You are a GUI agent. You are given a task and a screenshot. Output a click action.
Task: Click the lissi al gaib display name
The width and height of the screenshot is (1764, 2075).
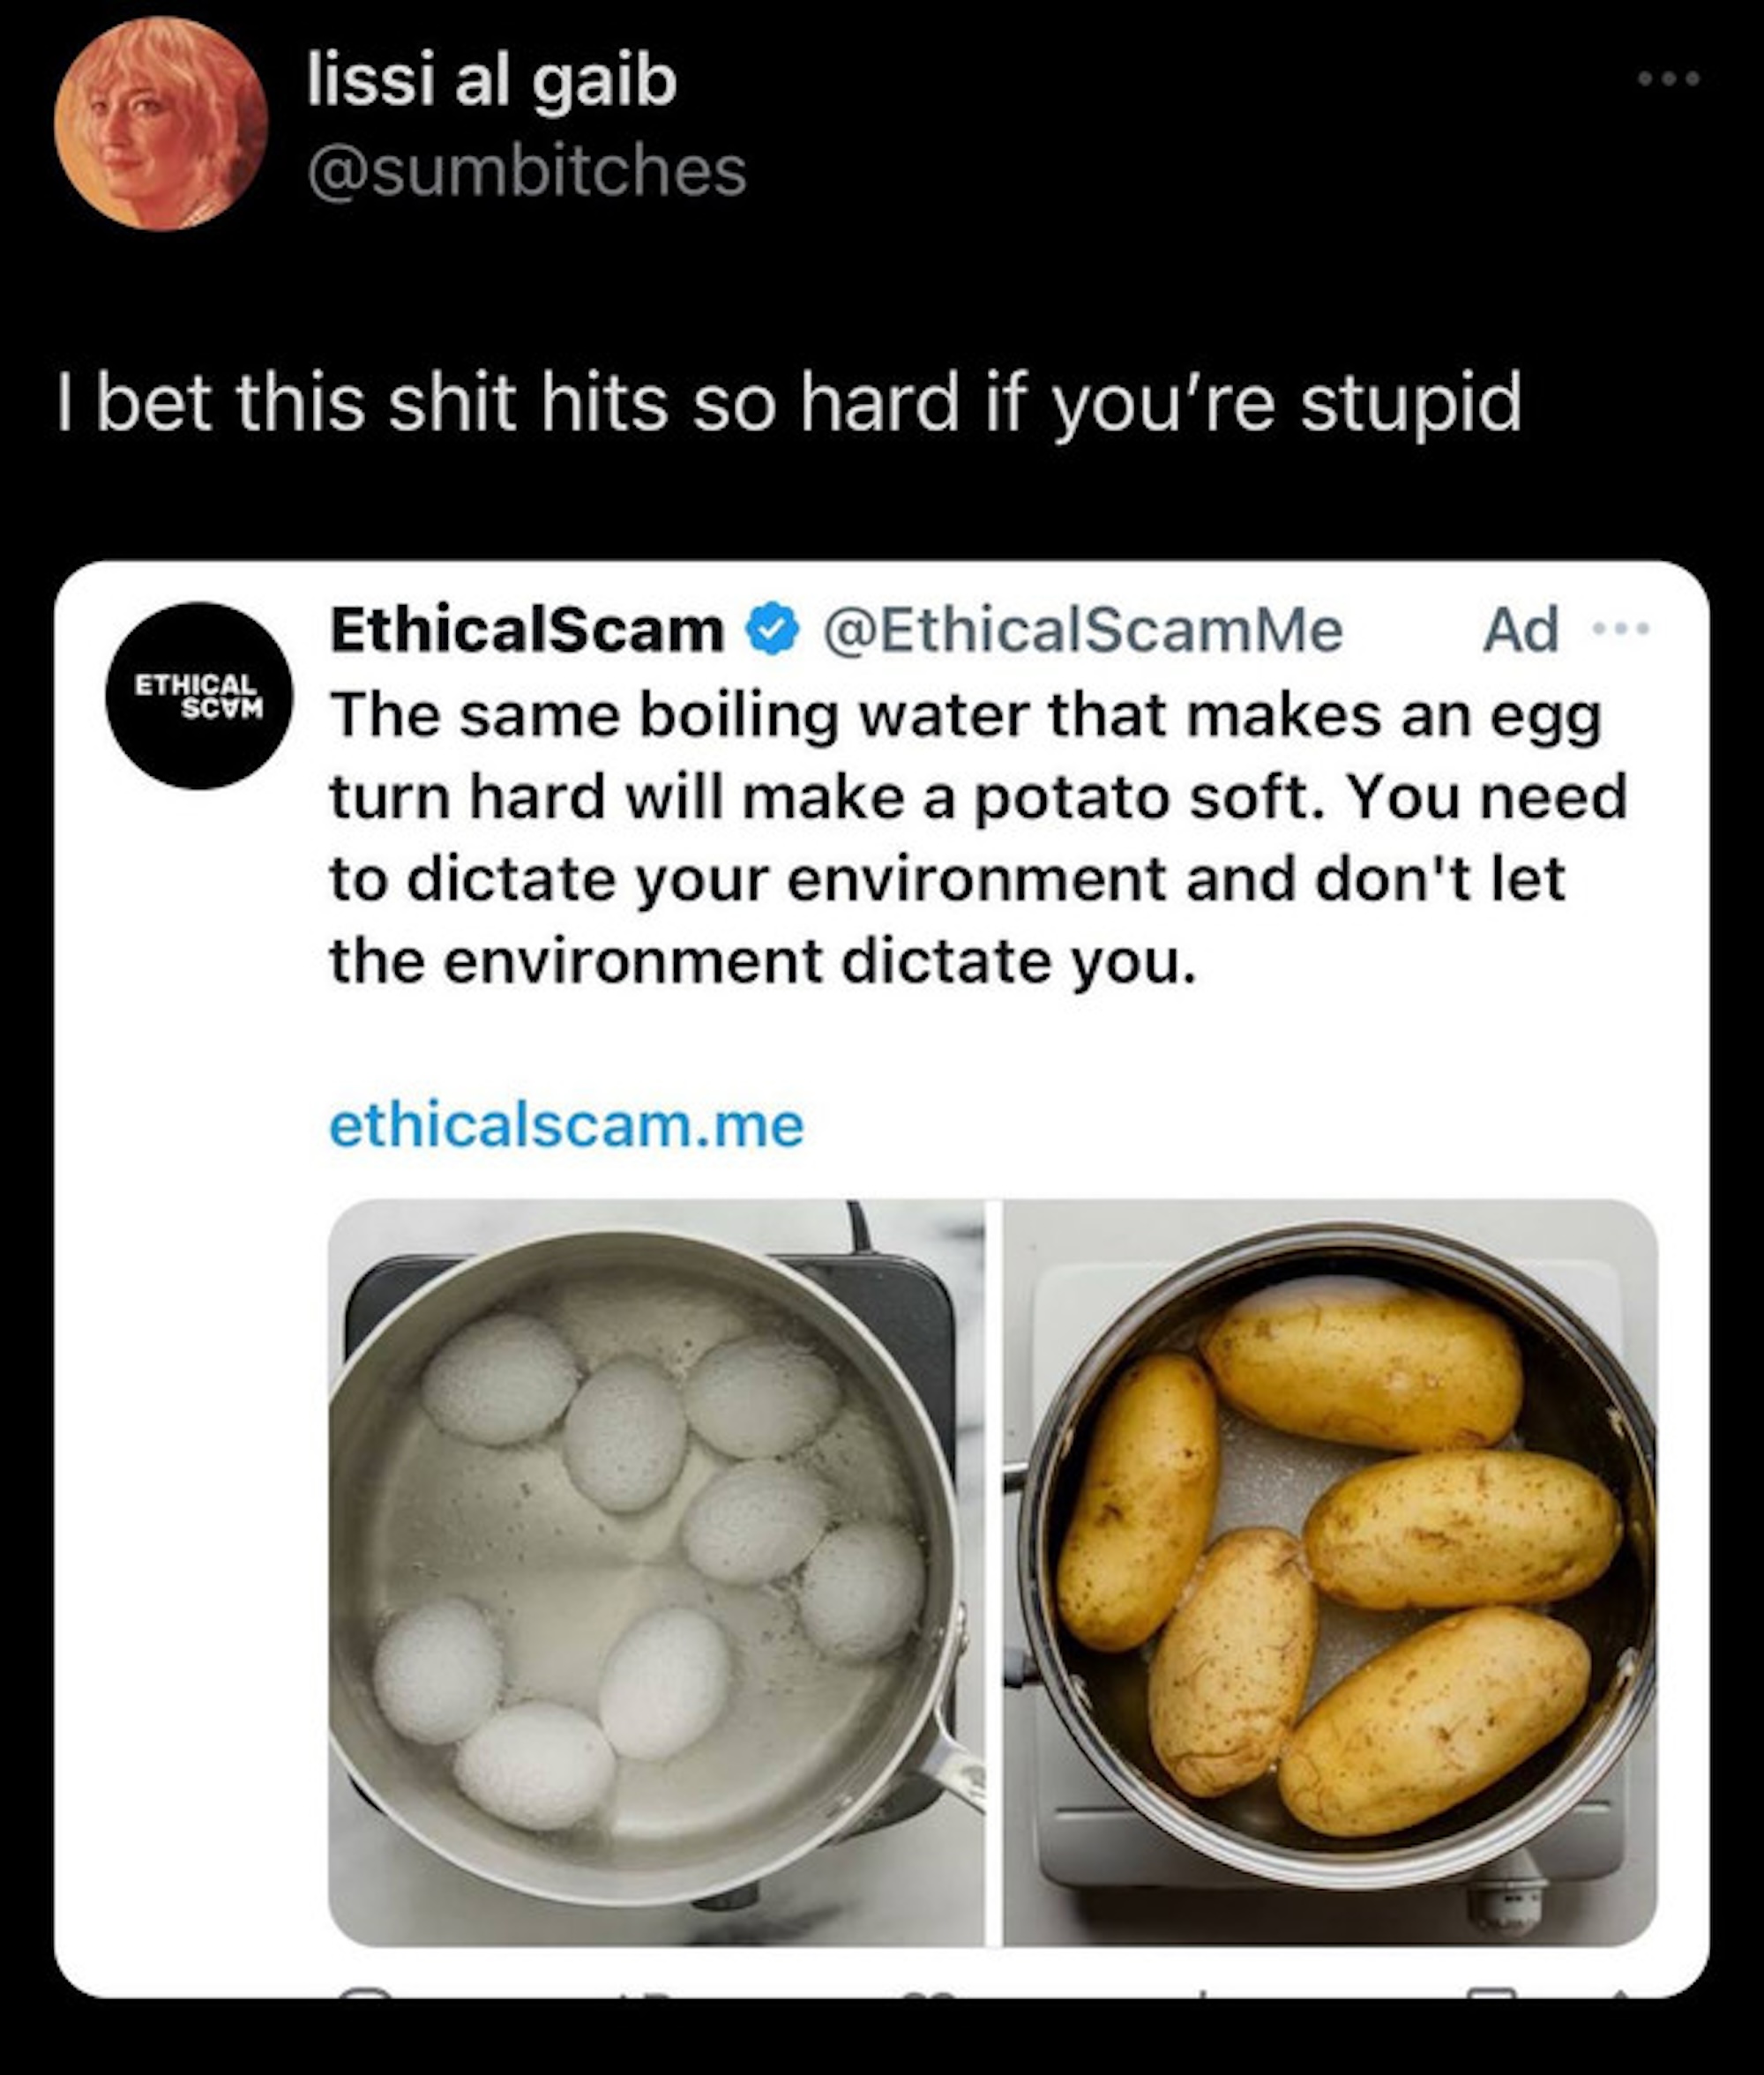coord(492,80)
